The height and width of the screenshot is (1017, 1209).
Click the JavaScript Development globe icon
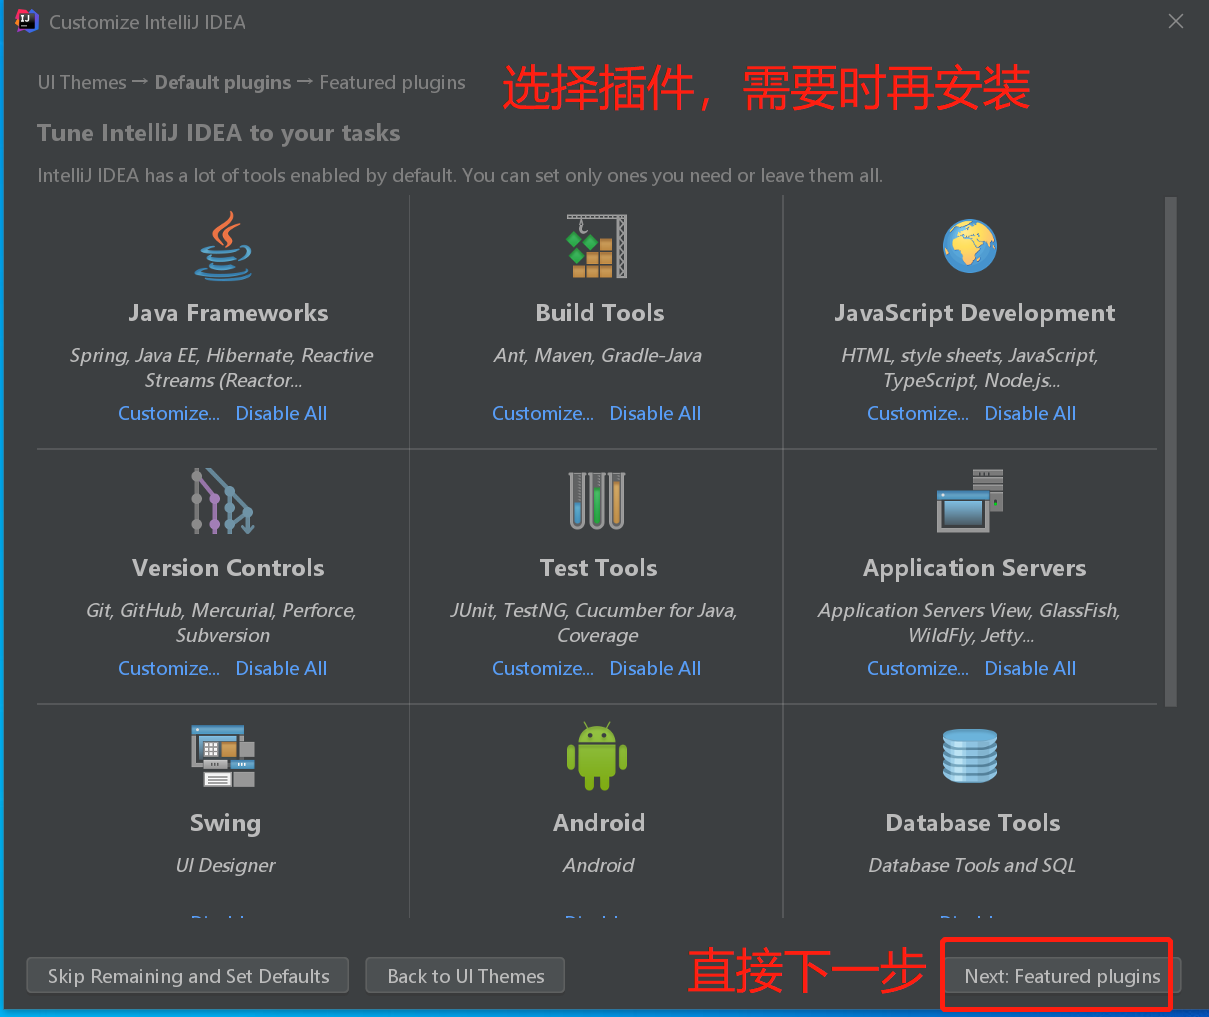(x=970, y=246)
